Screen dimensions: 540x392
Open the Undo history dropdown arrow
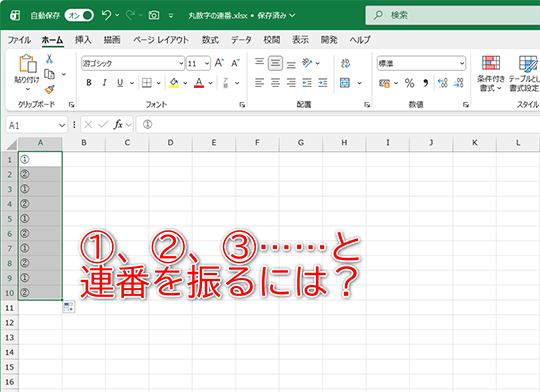point(117,15)
